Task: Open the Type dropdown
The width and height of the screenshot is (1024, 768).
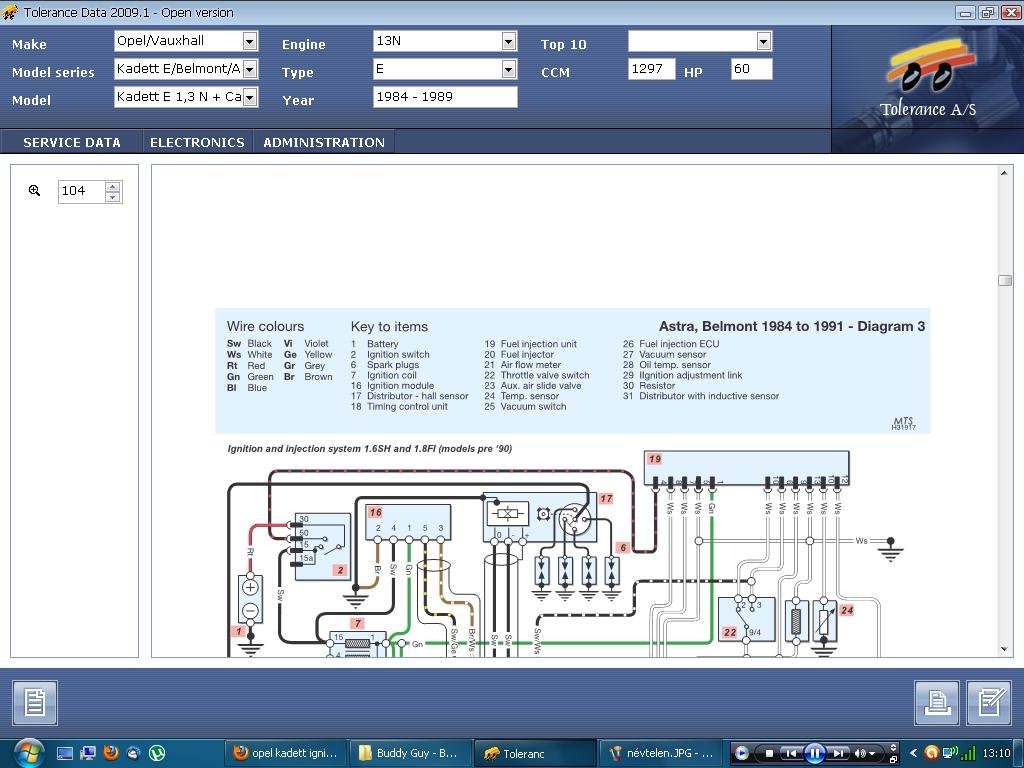Action: [509, 69]
